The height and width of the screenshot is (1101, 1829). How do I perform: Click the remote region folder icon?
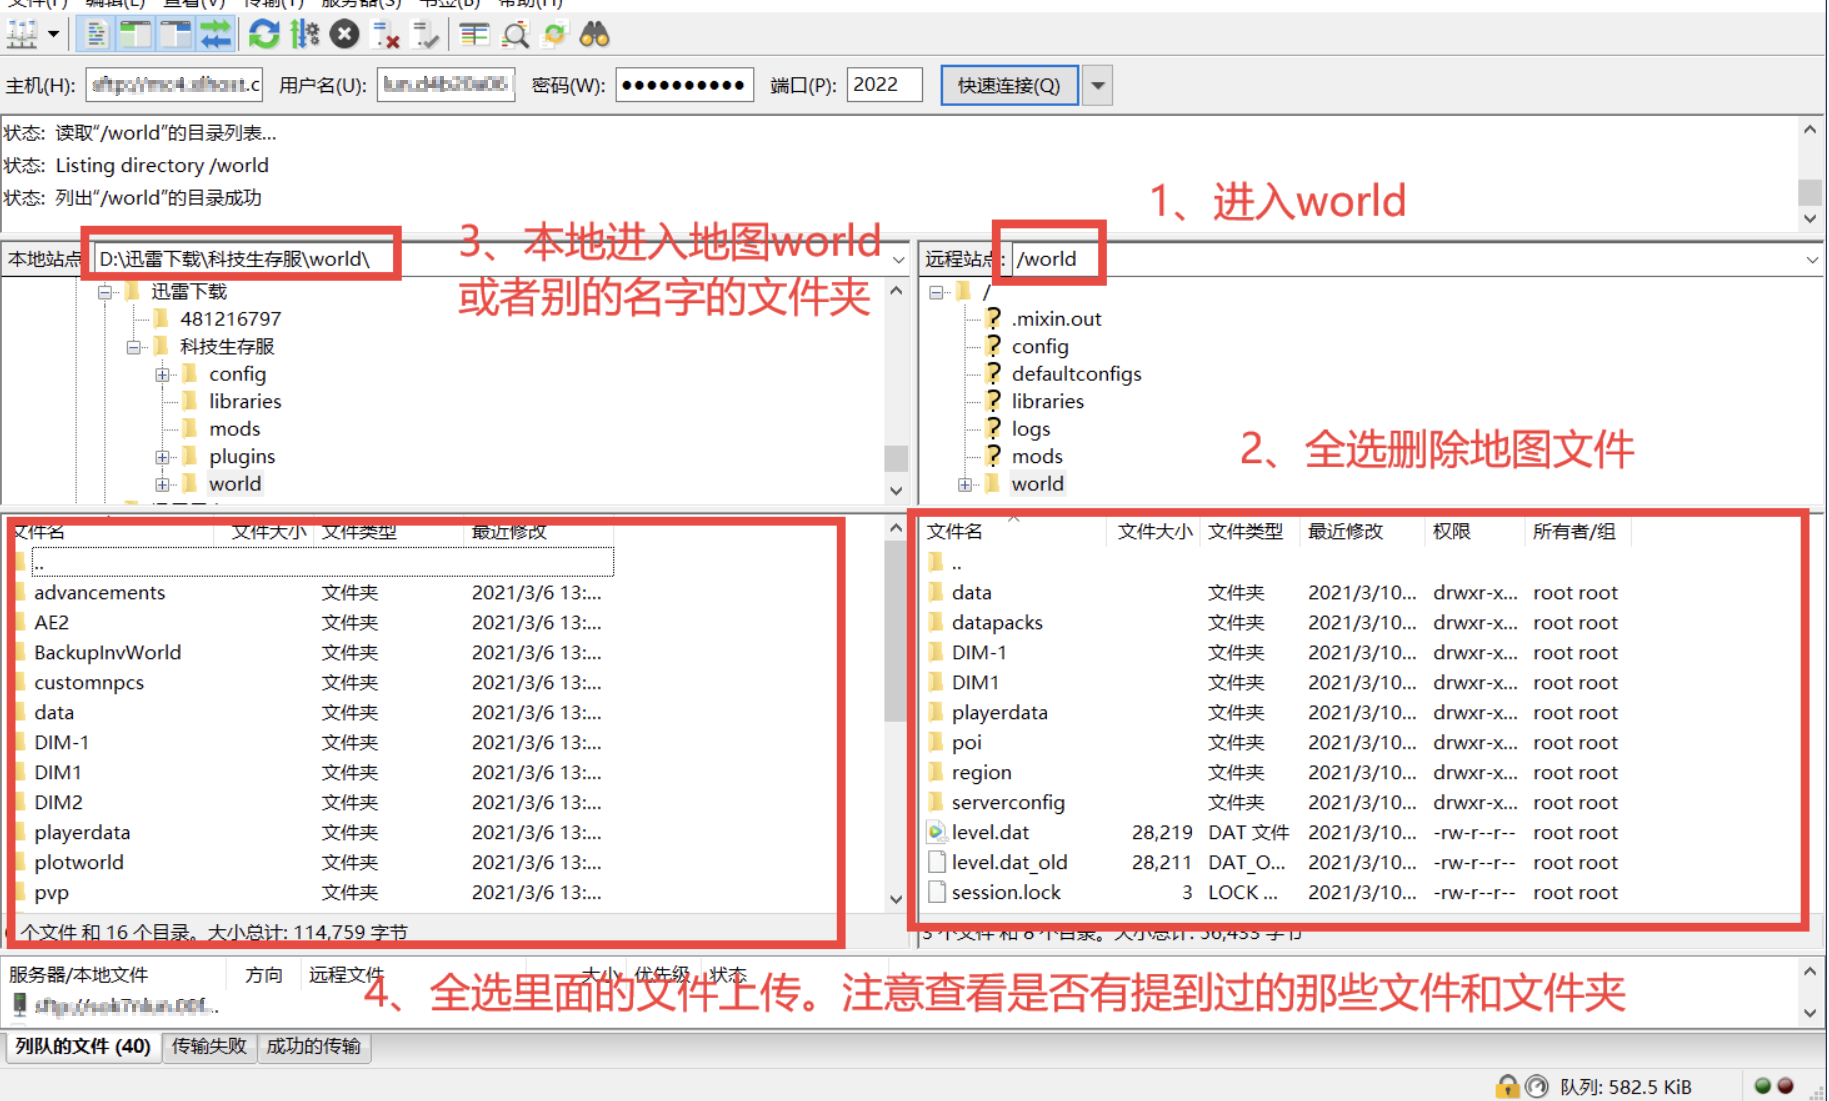937,772
